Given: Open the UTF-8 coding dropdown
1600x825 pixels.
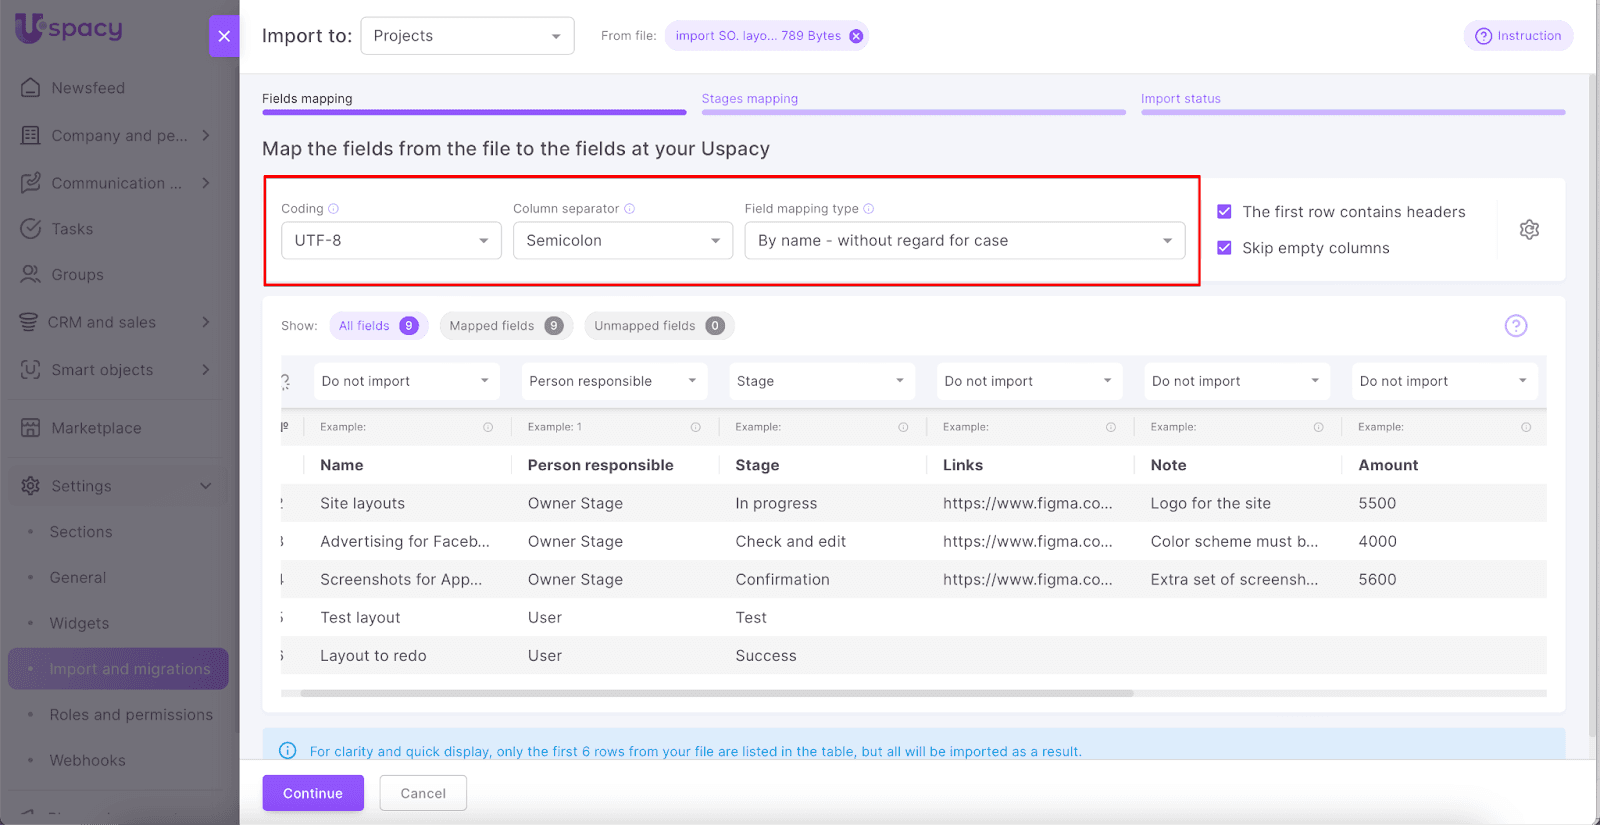Looking at the screenshot, I should [391, 241].
